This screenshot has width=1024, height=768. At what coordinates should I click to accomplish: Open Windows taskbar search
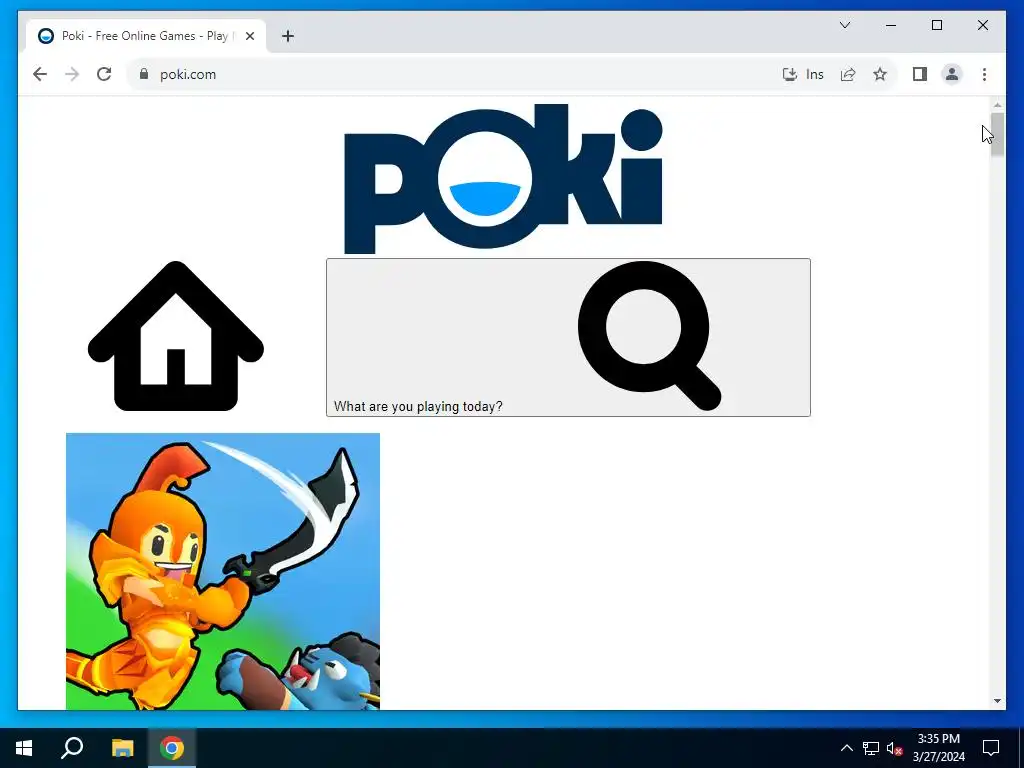click(72, 748)
